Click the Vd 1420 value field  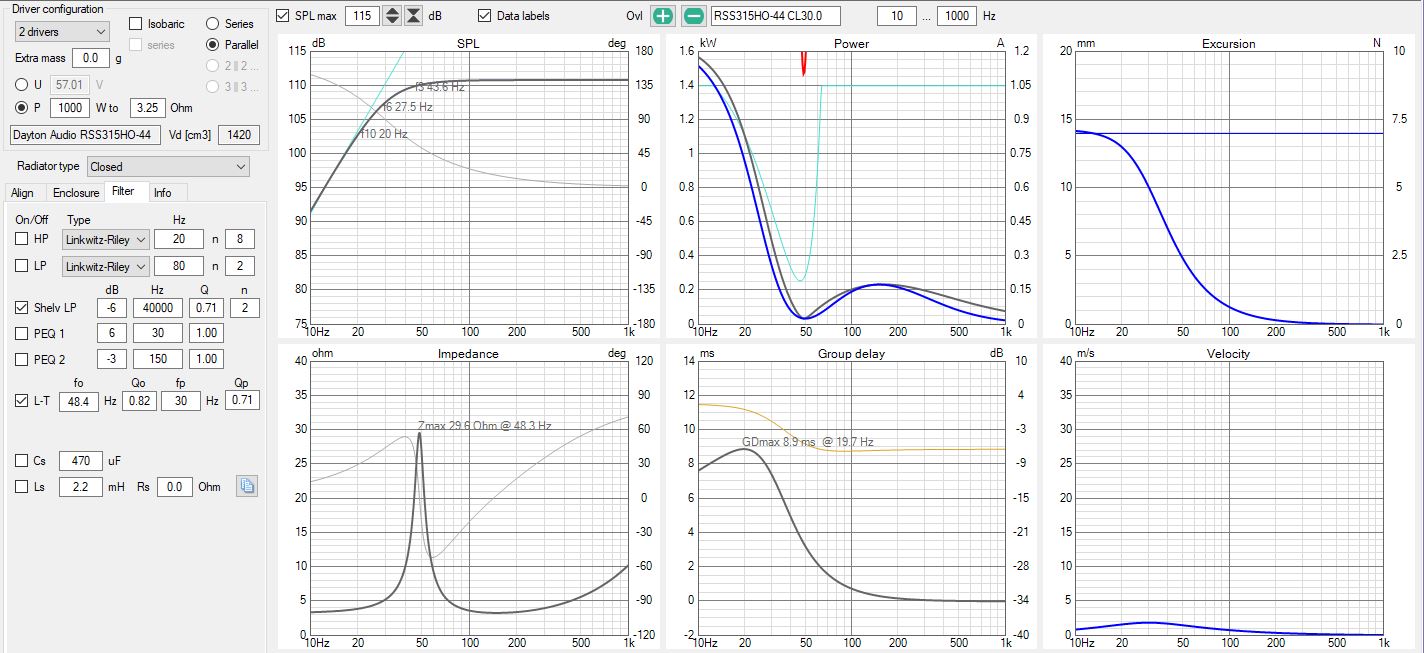[x=239, y=135]
